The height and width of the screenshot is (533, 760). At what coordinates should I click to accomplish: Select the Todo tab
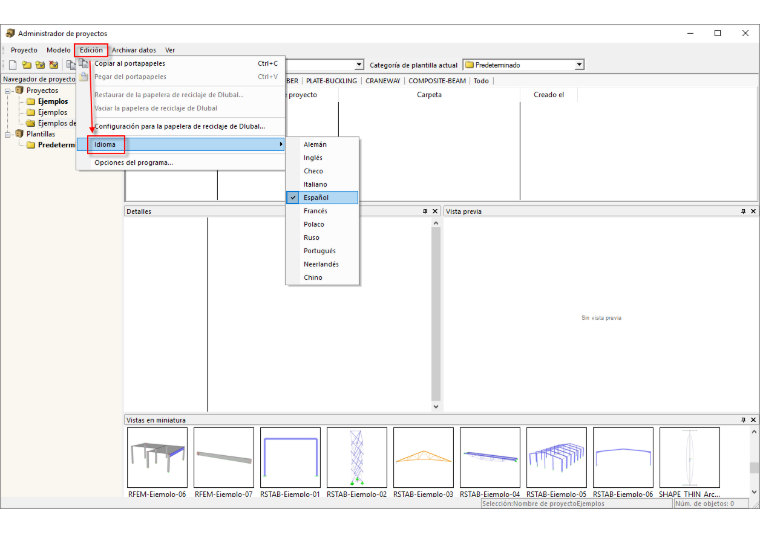[481, 81]
